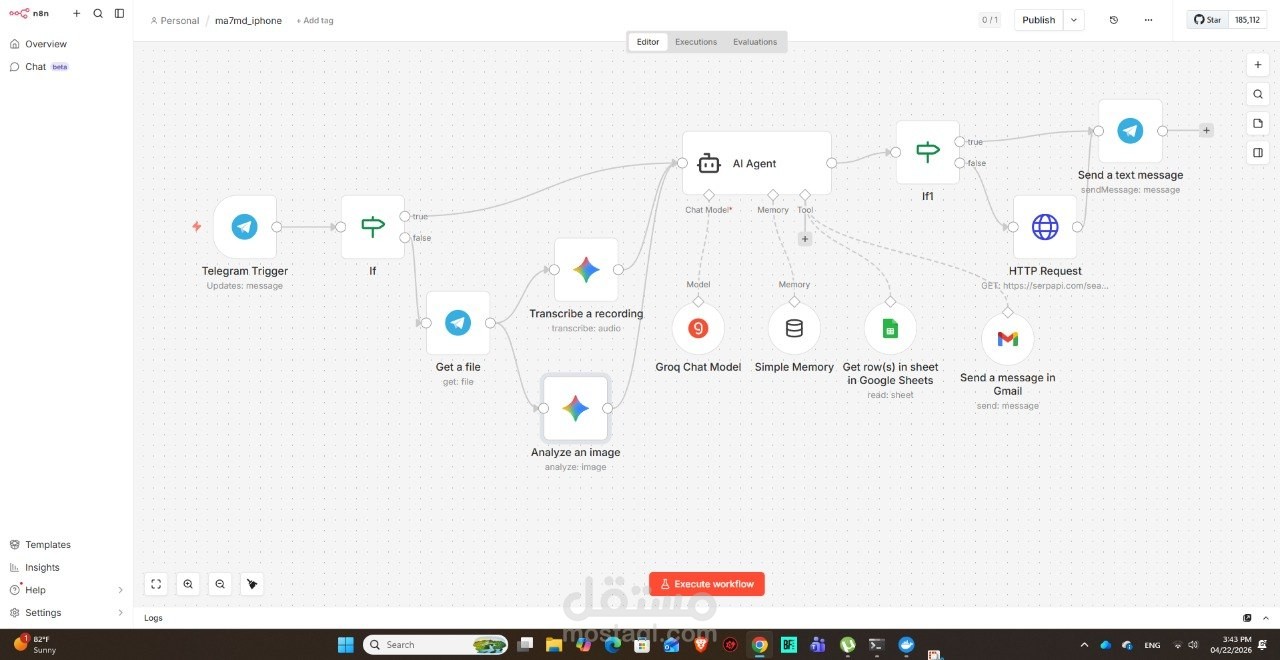Click add node plus on canvas toolbar

[x=1258, y=65]
